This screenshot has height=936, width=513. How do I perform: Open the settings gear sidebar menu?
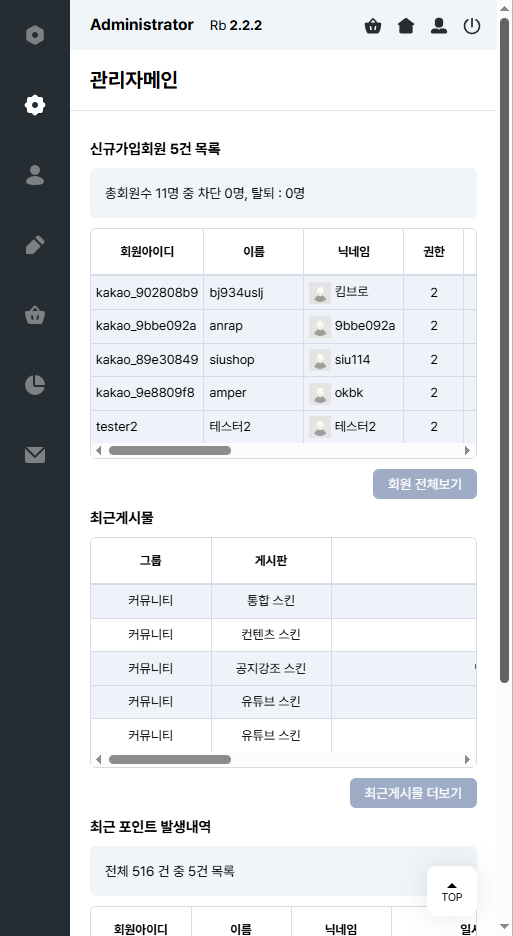pos(35,105)
